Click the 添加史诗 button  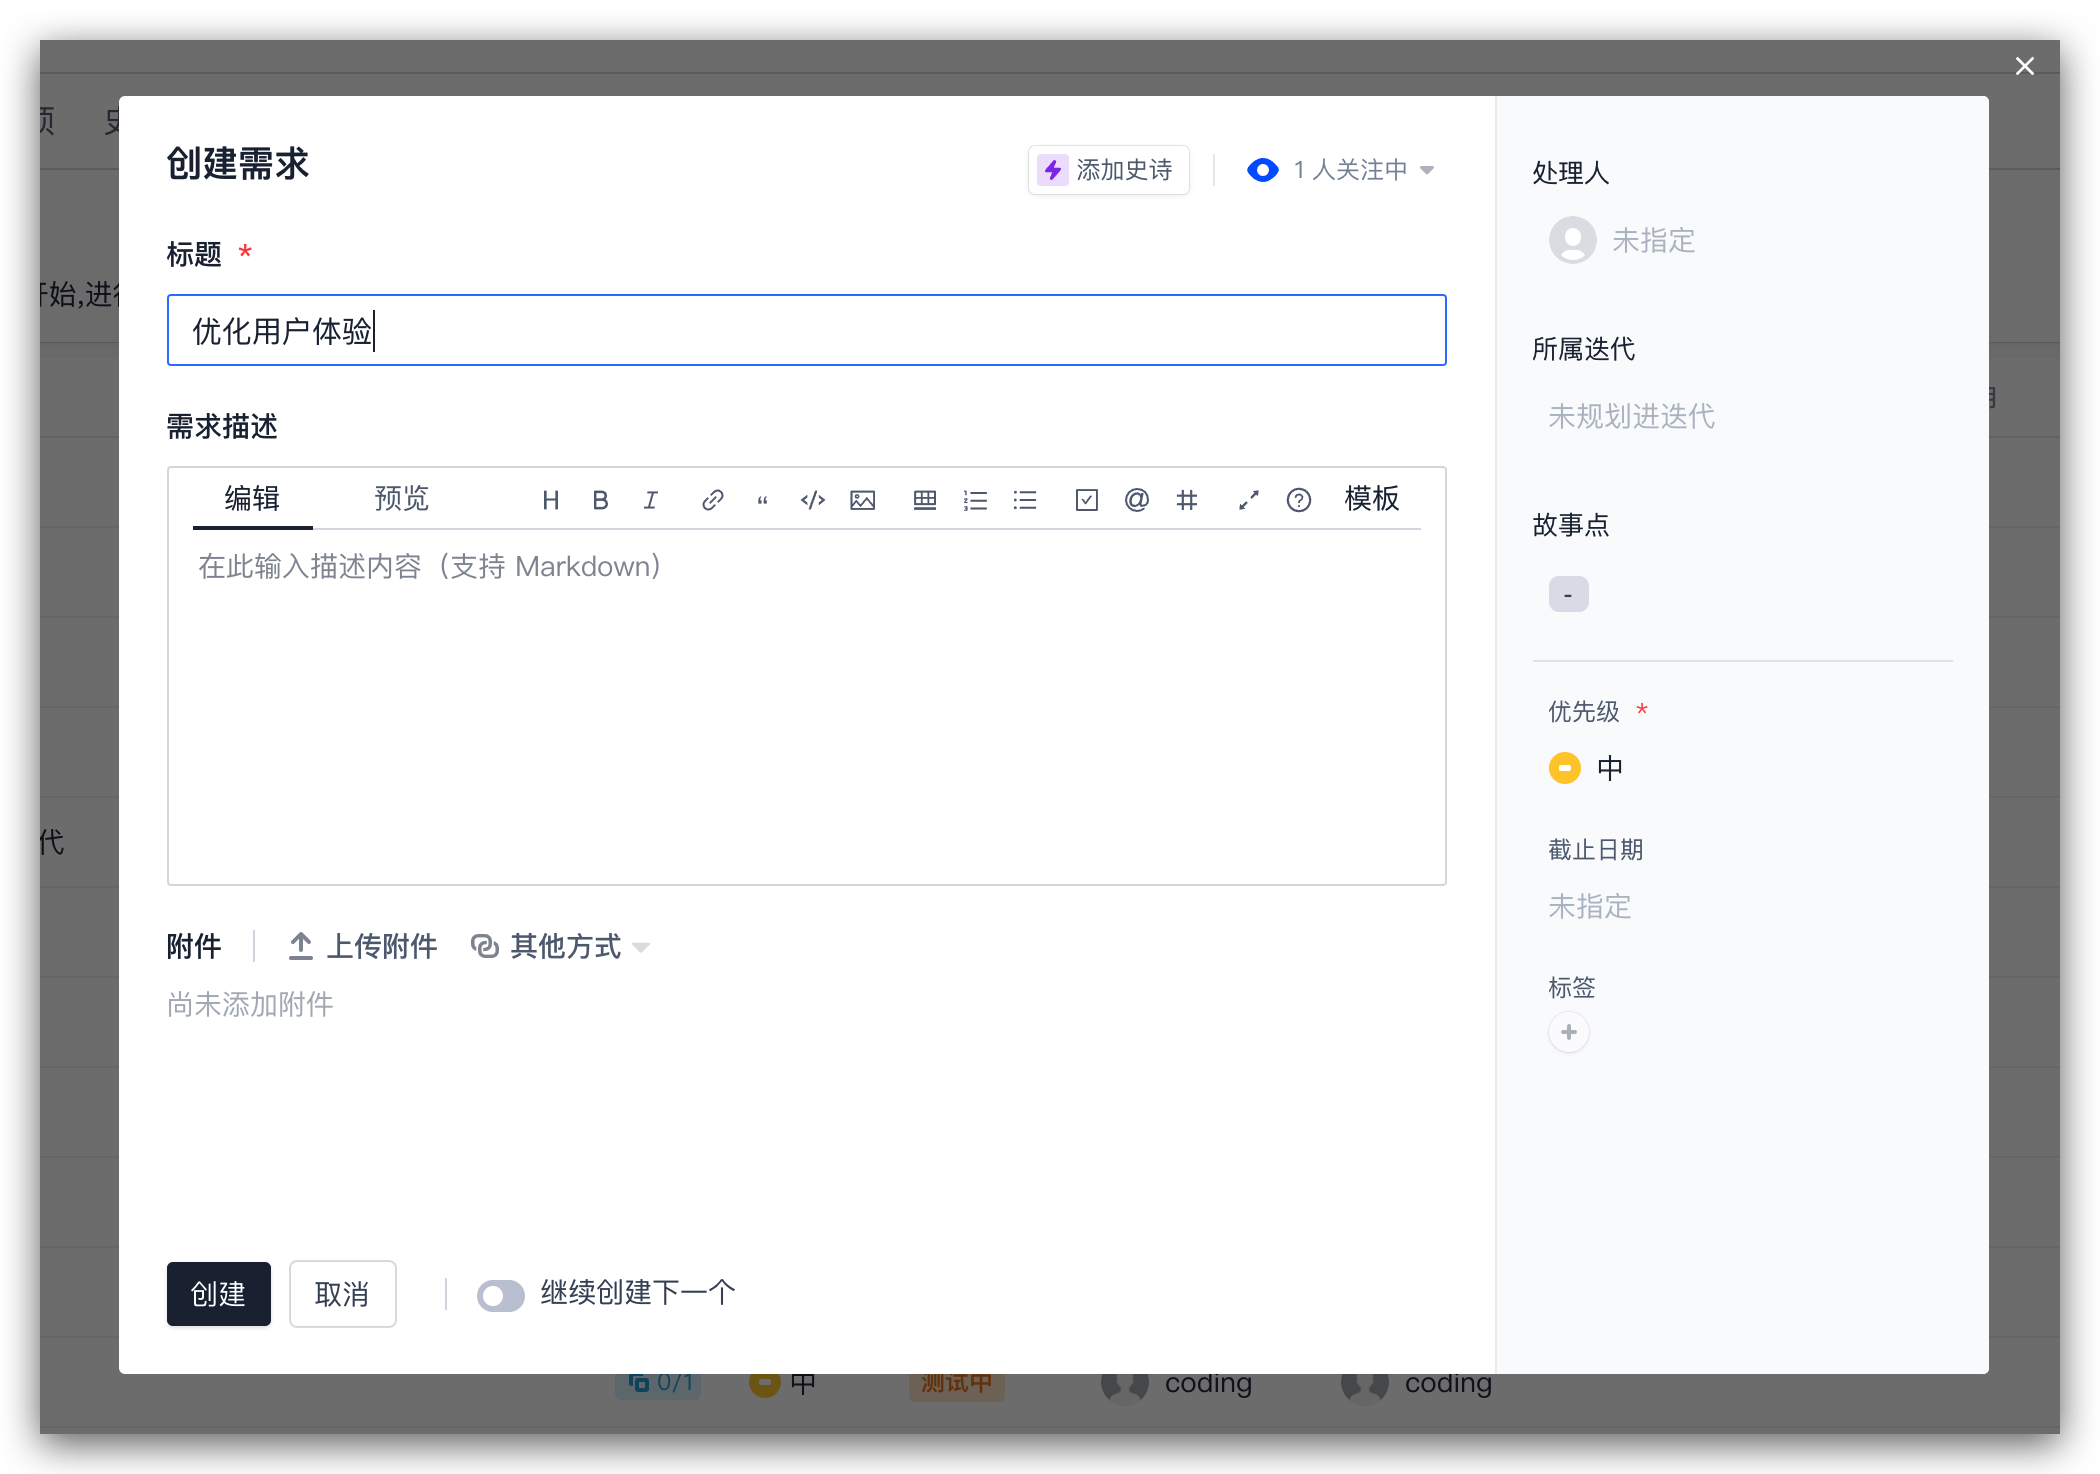(x=1108, y=170)
